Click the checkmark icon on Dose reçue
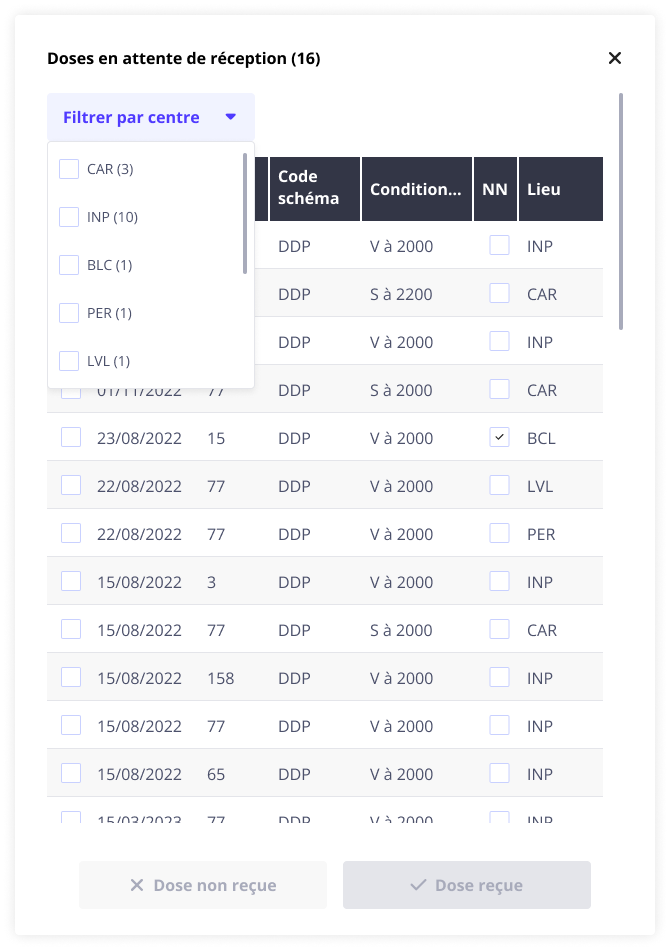670x950 pixels. [x=419, y=885]
